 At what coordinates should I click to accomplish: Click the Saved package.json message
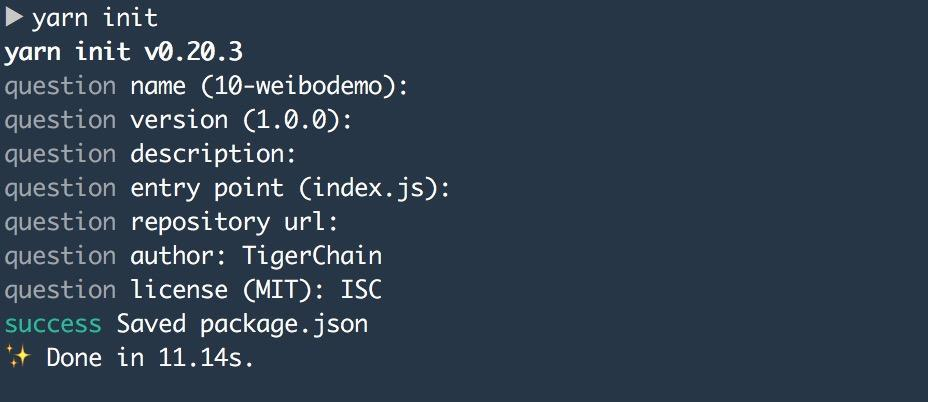pos(243,324)
